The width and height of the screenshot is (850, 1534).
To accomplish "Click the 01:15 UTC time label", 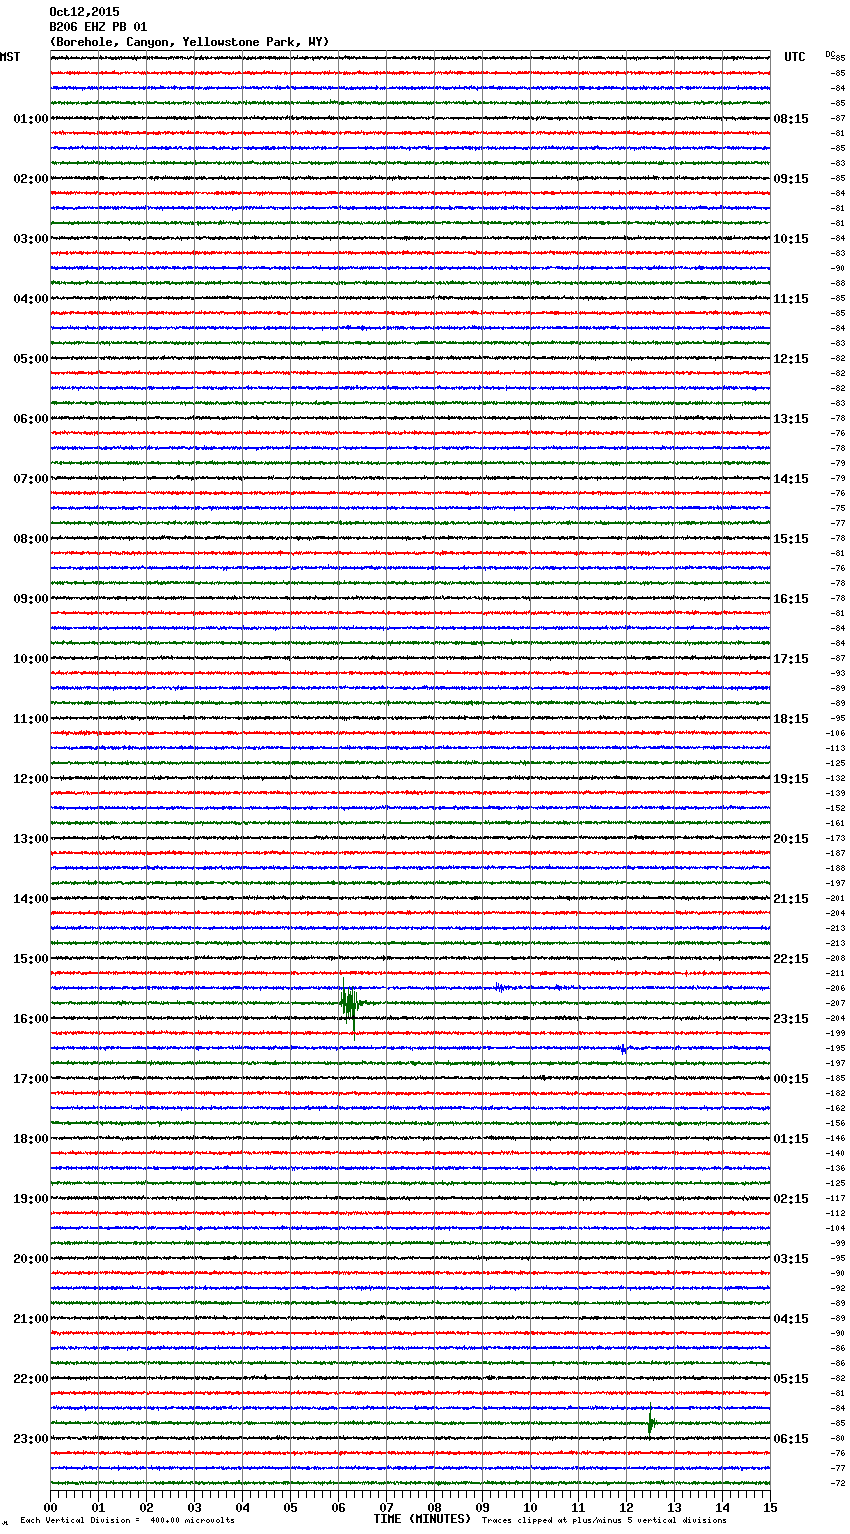I will [791, 1139].
